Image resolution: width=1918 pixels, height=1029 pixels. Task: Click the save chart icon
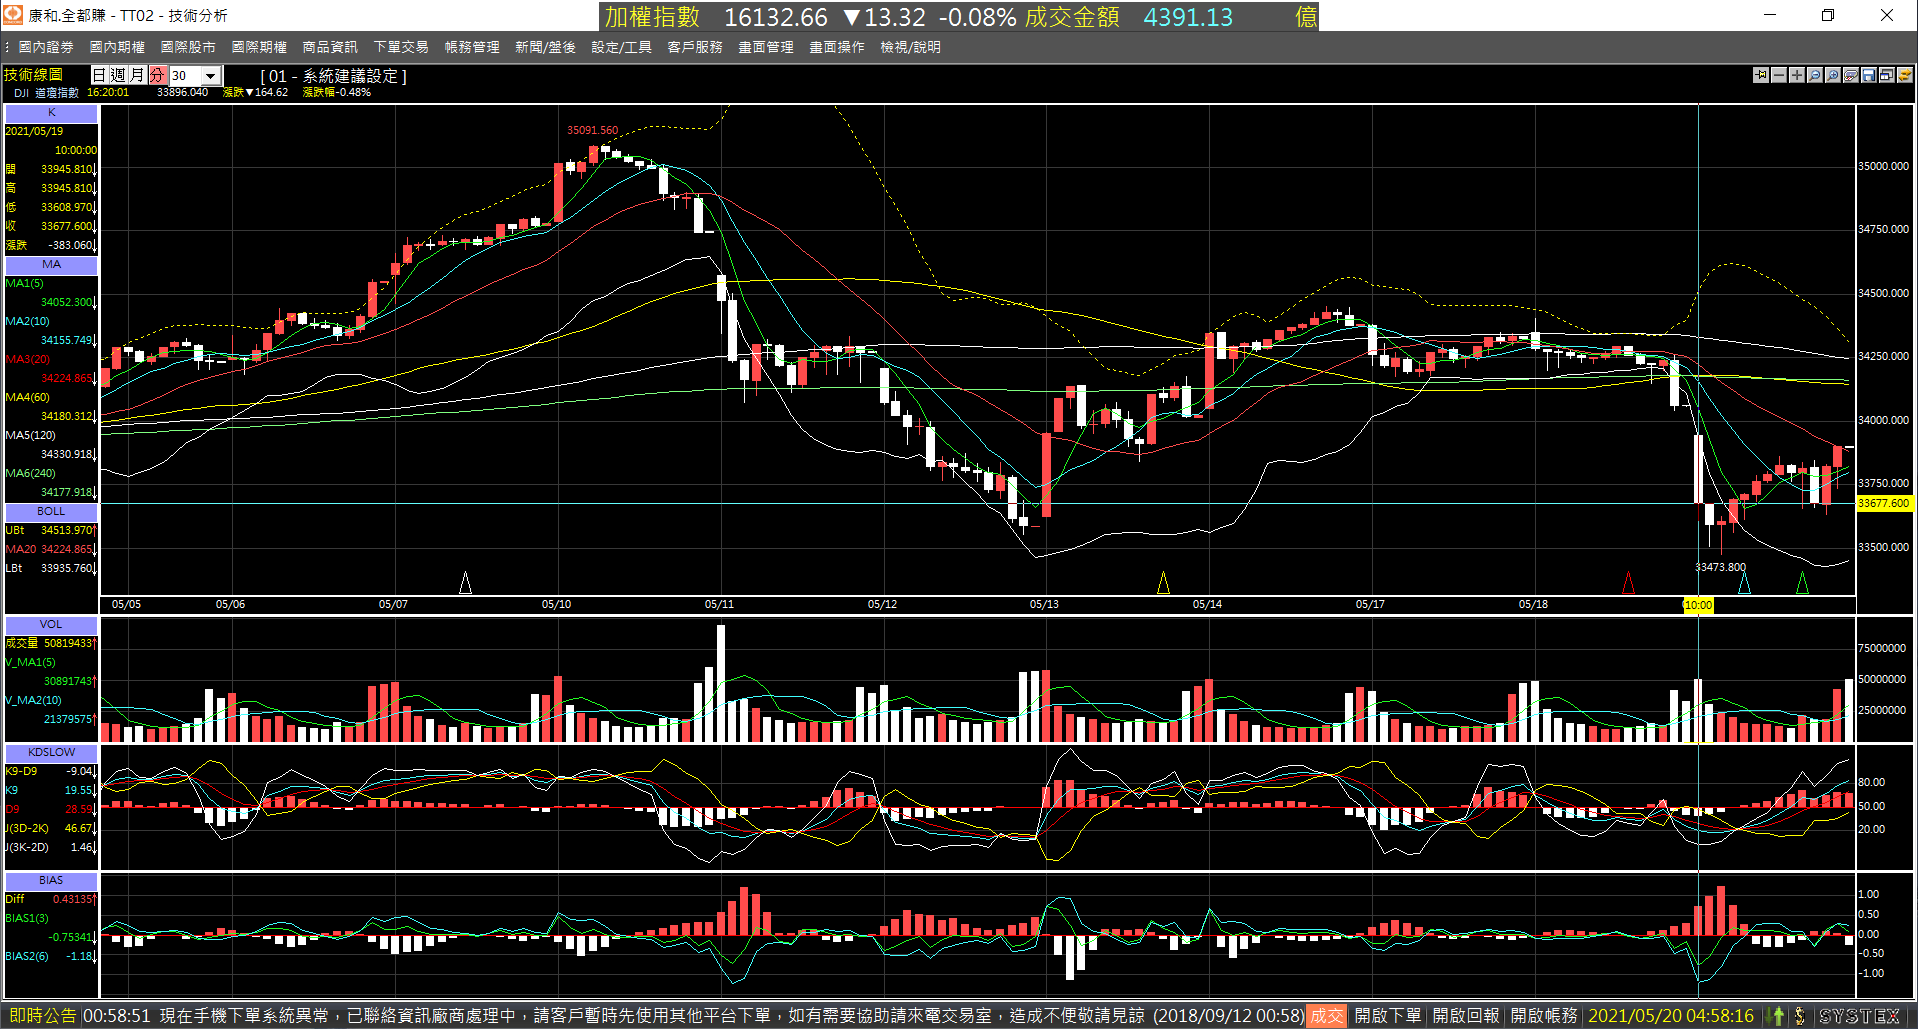1869,75
